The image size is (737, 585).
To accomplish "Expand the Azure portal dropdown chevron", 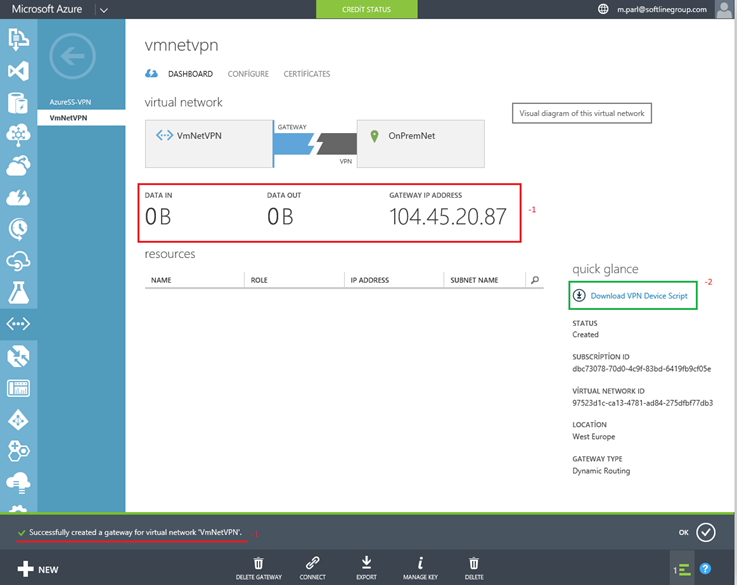I will [x=104, y=10].
